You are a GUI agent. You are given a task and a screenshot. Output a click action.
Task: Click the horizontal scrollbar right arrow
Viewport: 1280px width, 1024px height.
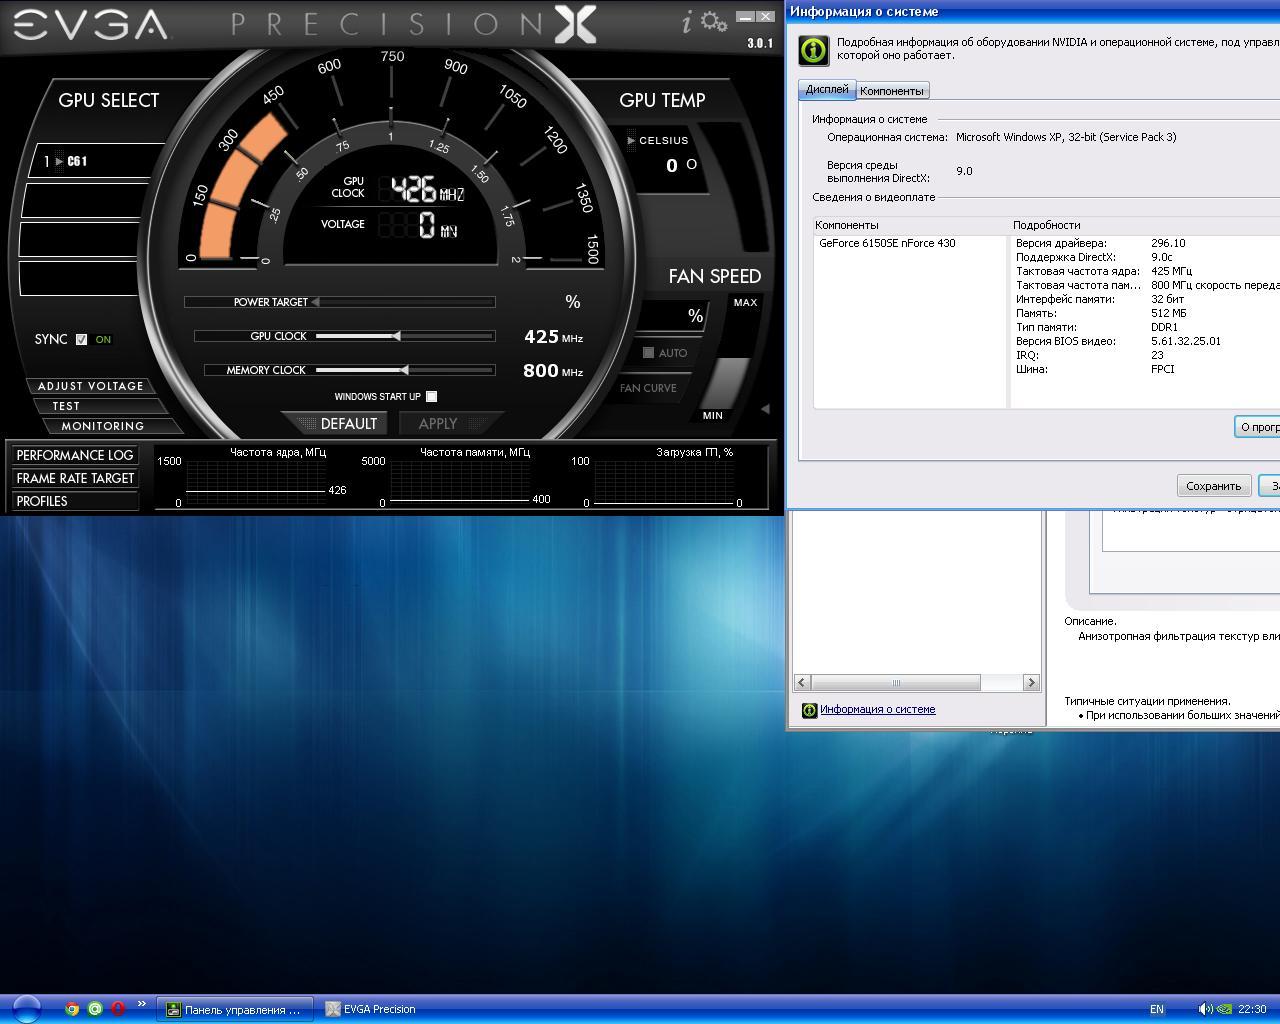[1031, 683]
